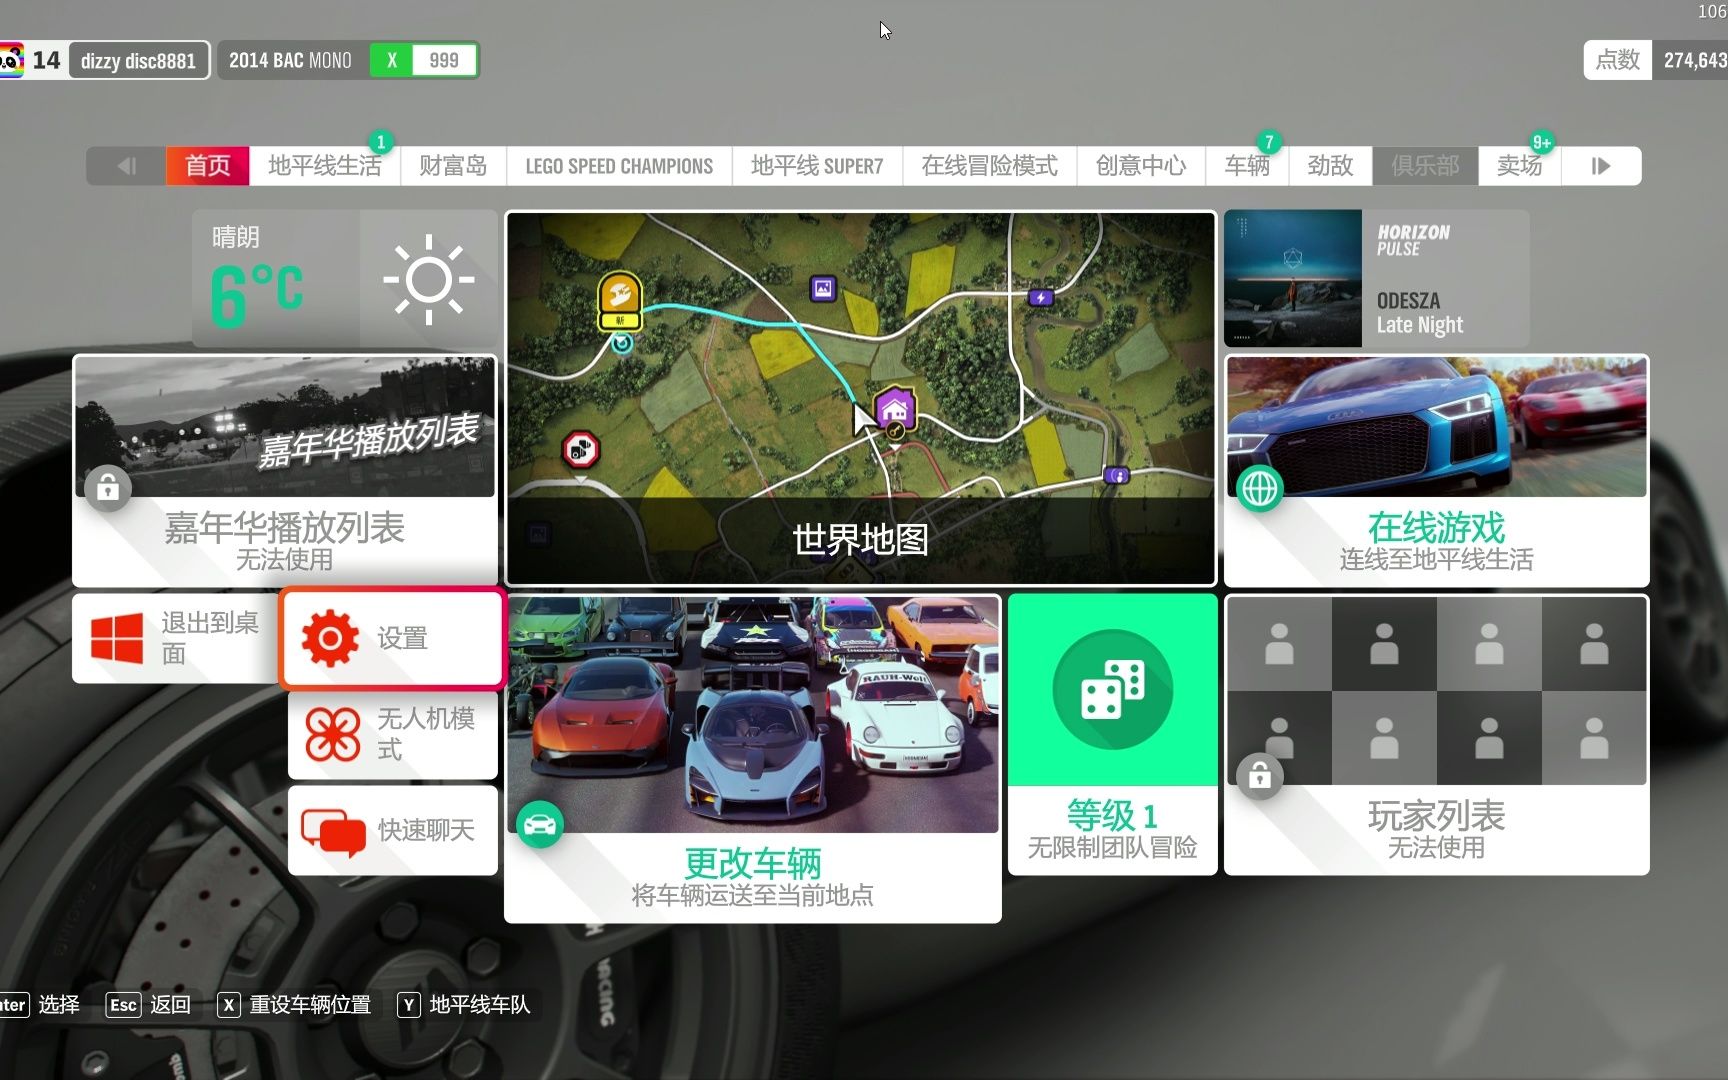The width and height of the screenshot is (1728, 1080).
Task: Select the 等级 1 team adventure tile
Action: click(x=1113, y=734)
